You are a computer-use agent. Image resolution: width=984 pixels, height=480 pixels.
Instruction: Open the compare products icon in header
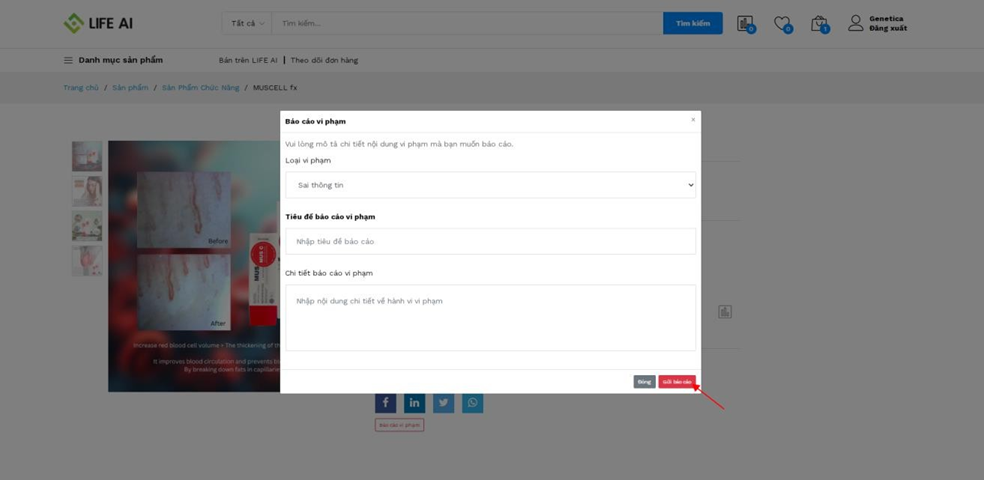pos(745,23)
